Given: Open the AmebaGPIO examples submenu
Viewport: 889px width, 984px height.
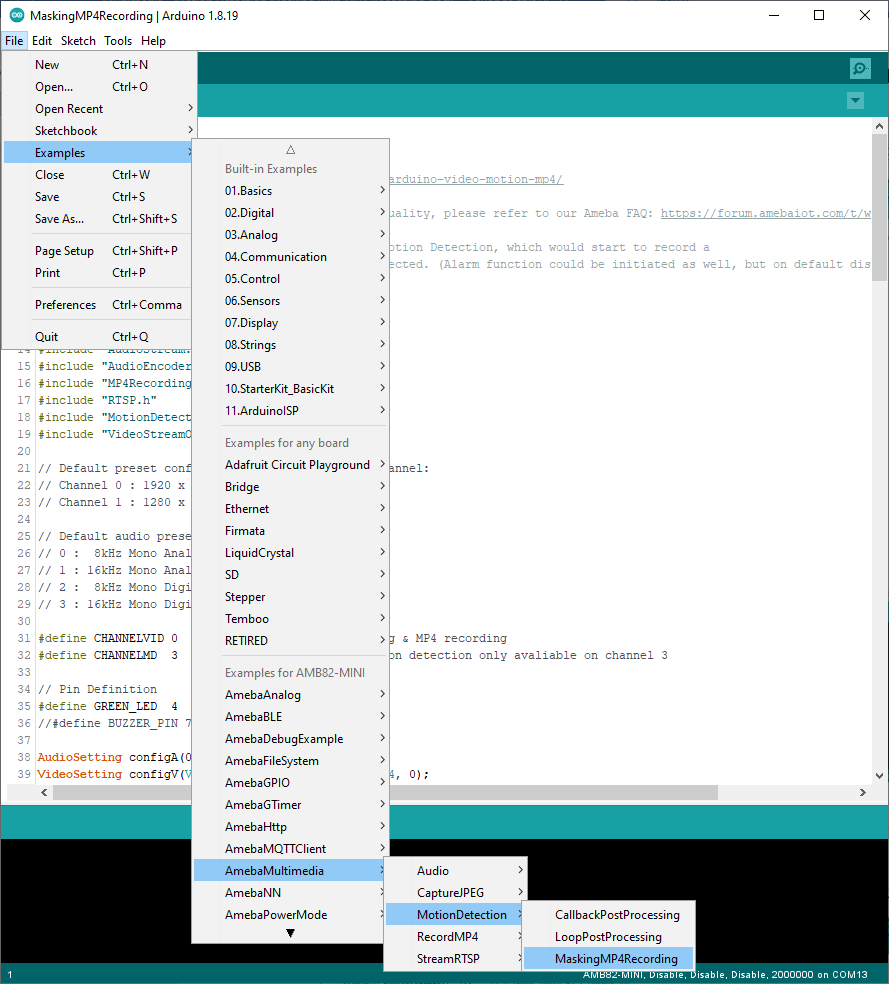Looking at the screenshot, I should 290,783.
